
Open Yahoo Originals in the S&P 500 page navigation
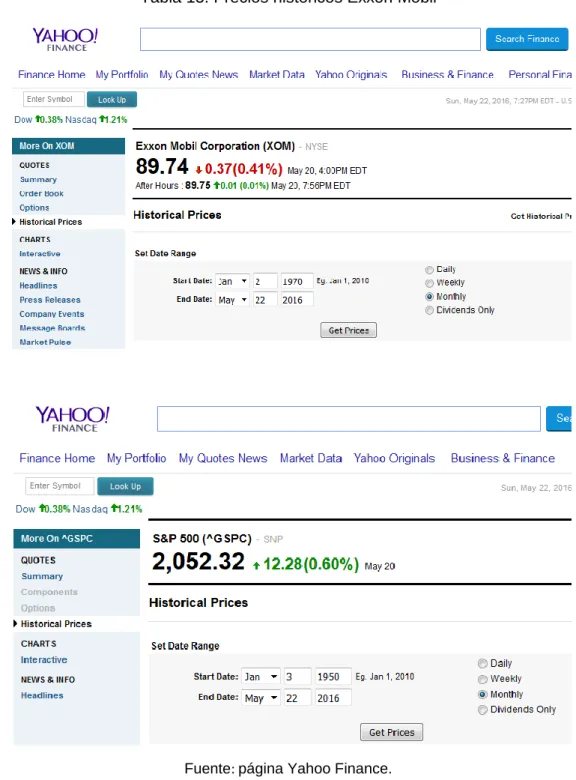(x=394, y=458)
